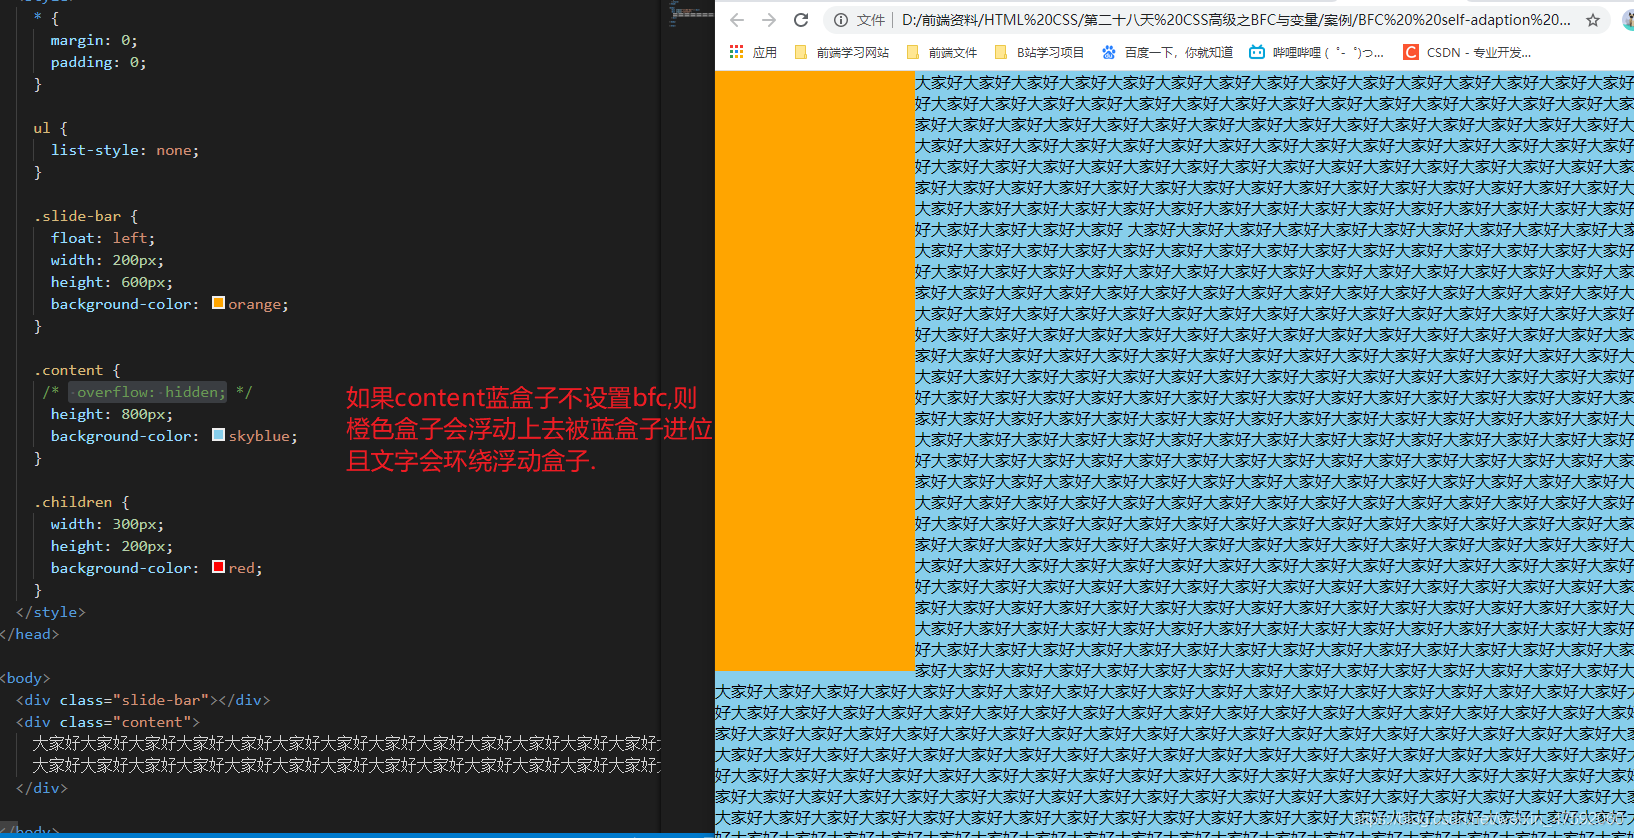Click the orange color swatch in editor
Screen dimensions: 1634x838
click(x=218, y=303)
